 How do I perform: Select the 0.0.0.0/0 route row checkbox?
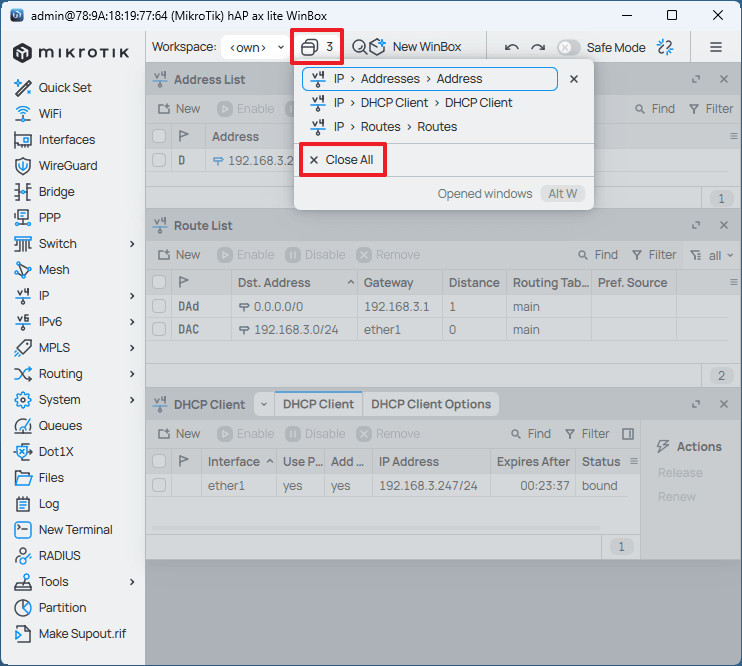point(159,306)
